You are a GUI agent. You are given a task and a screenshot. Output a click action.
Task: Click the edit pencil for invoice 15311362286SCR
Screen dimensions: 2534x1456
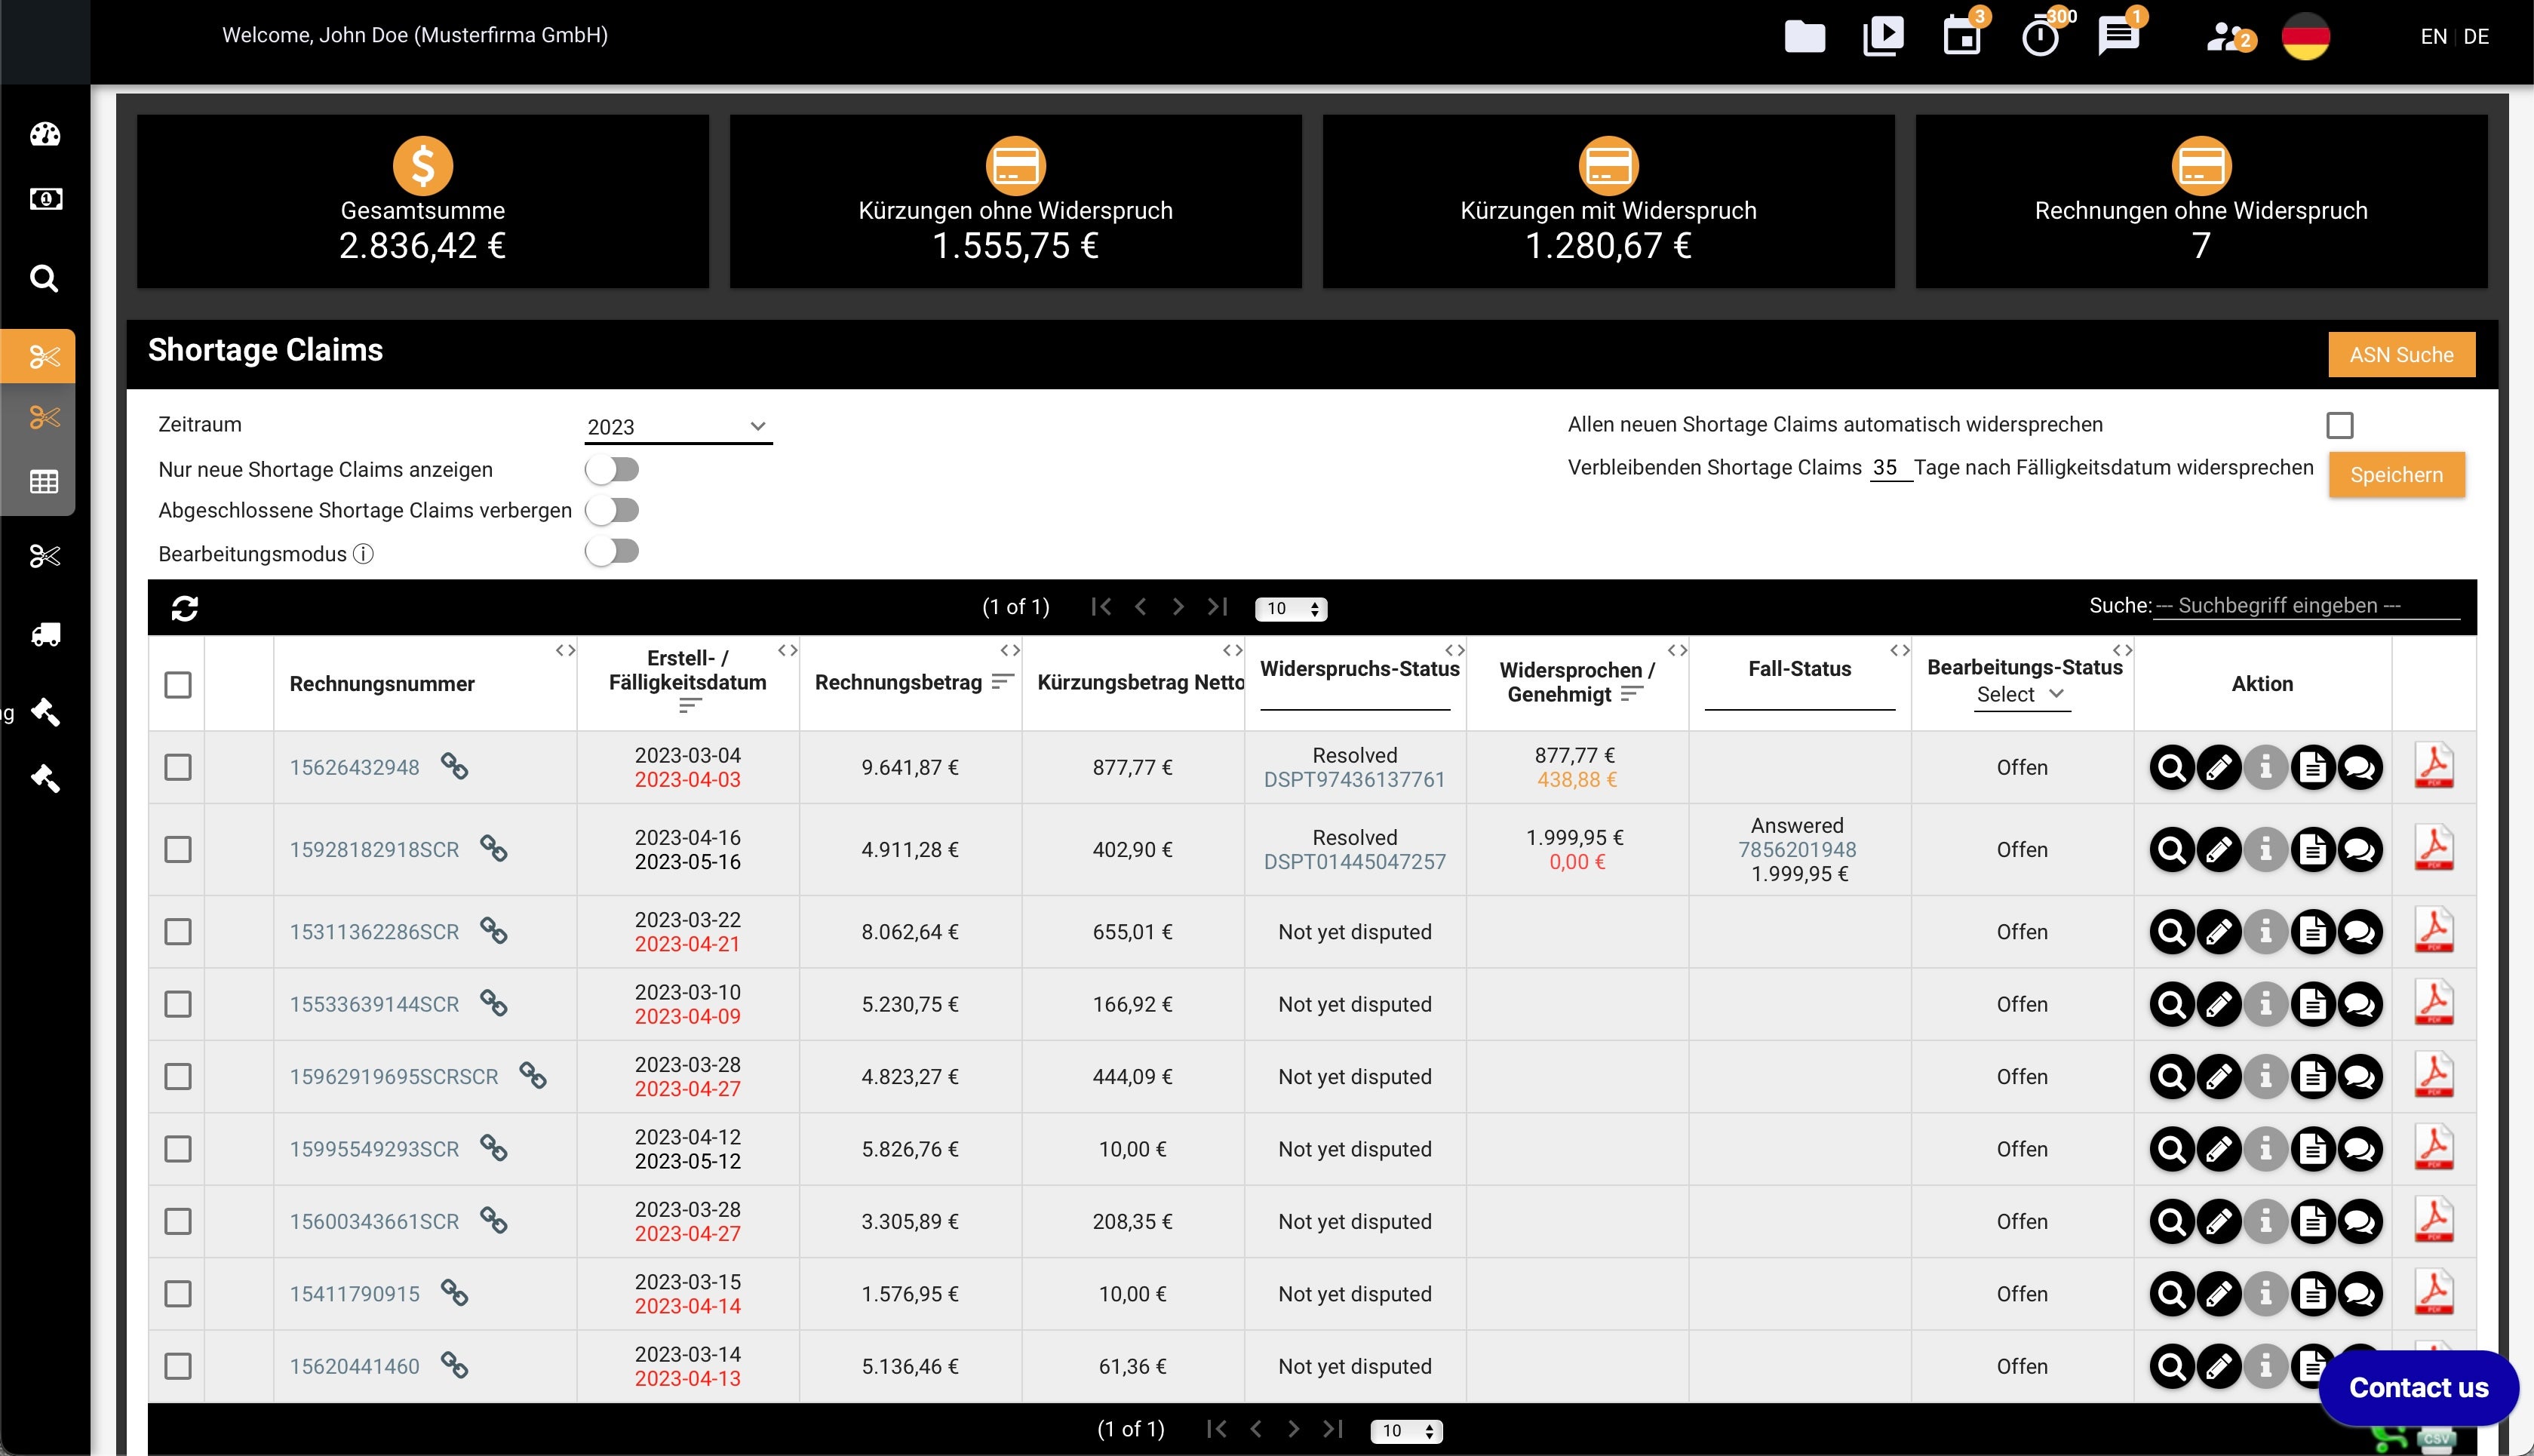2218,932
